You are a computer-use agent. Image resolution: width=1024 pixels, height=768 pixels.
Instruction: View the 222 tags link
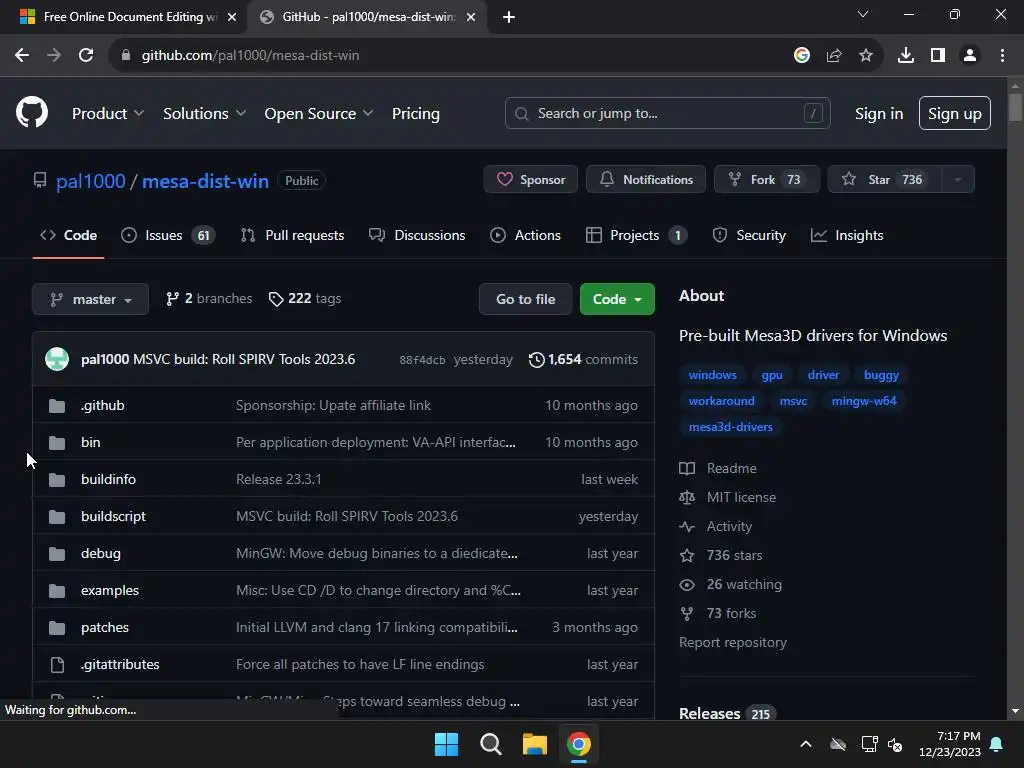pyautogui.click(x=304, y=298)
